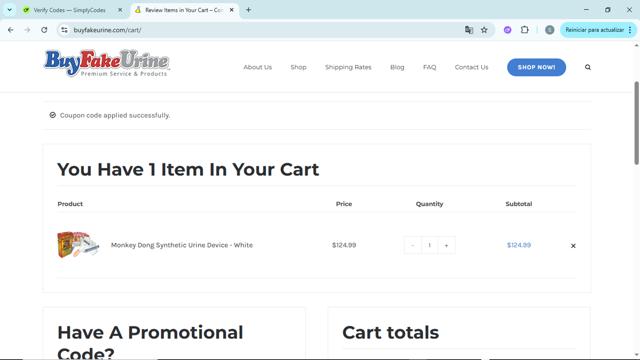Reload the current page

point(44,30)
